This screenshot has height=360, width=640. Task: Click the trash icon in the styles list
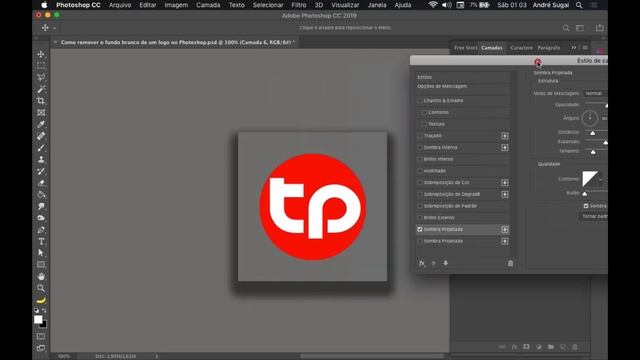coord(510,263)
